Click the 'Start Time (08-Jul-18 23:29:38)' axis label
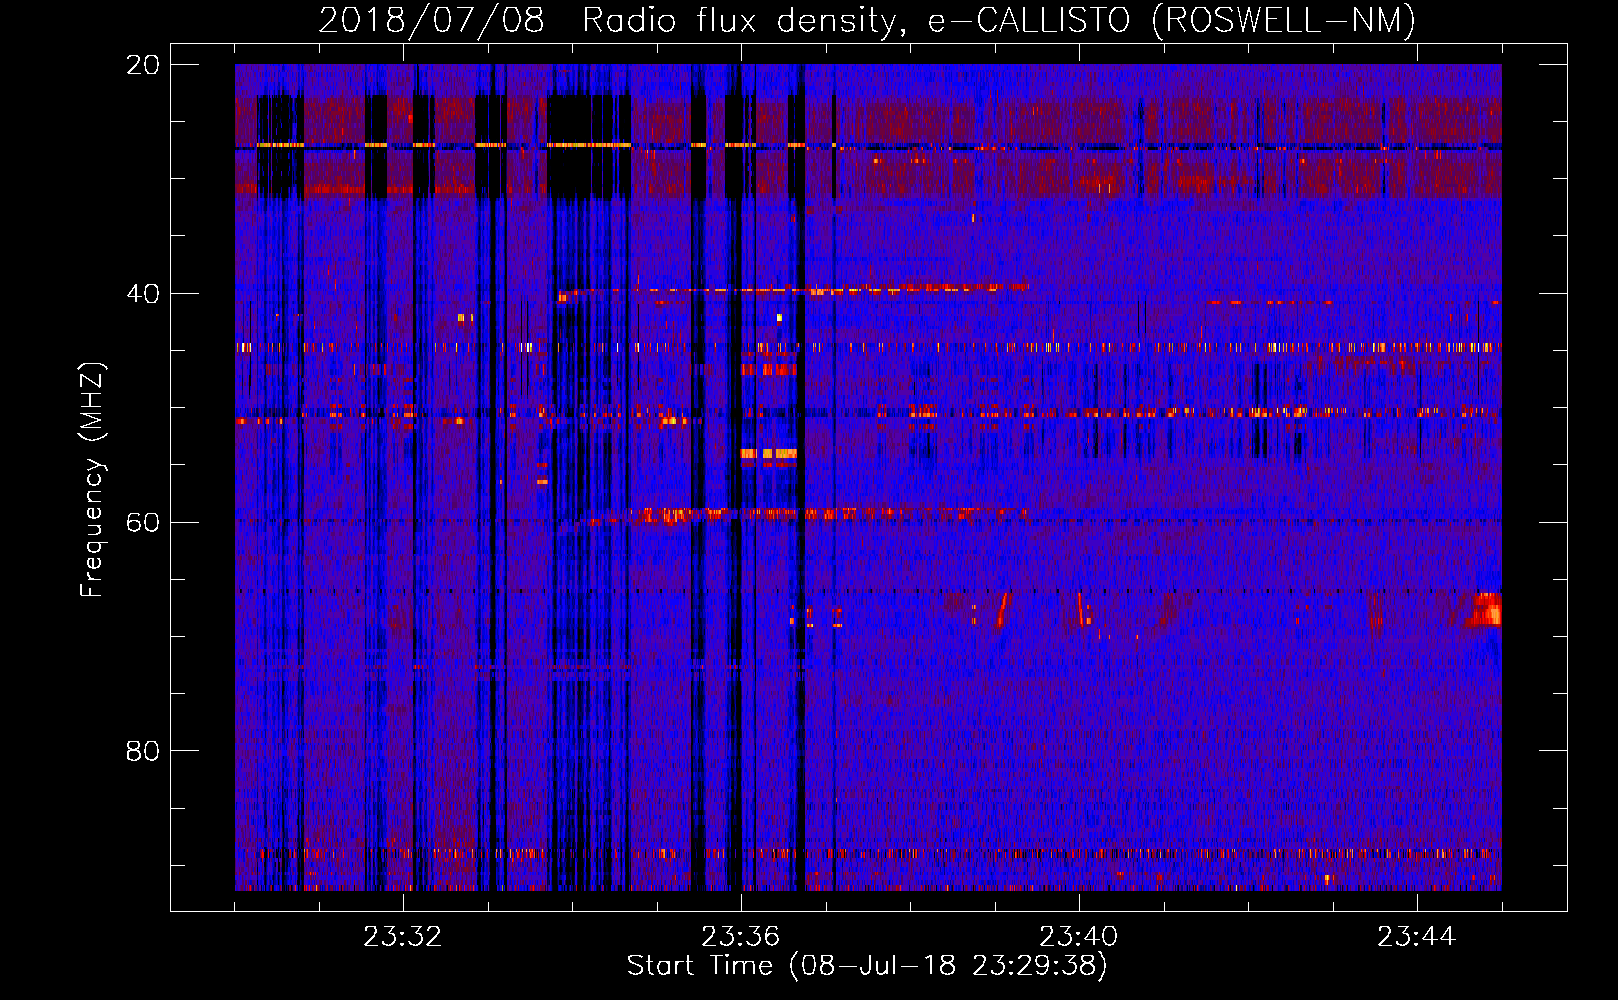This screenshot has height=1000, width=1618. click(867, 966)
